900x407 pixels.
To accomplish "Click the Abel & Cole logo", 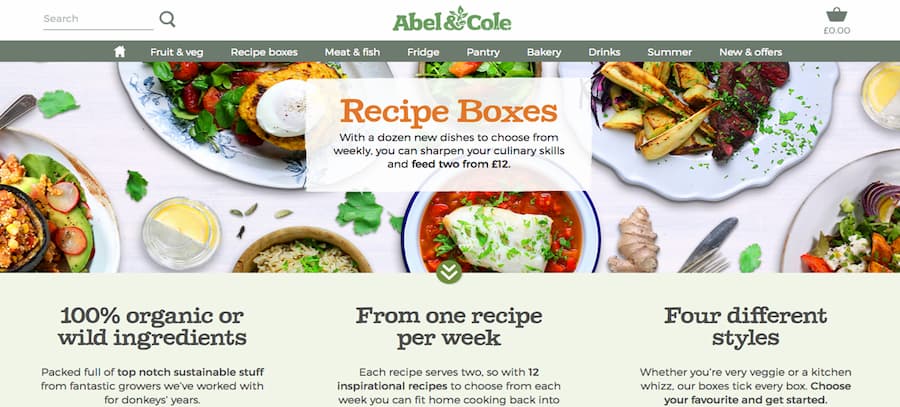I will [x=452, y=20].
